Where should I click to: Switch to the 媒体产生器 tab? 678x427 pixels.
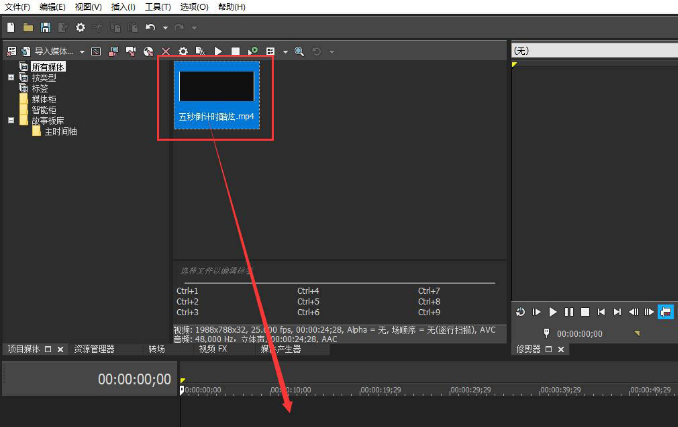click(x=280, y=349)
